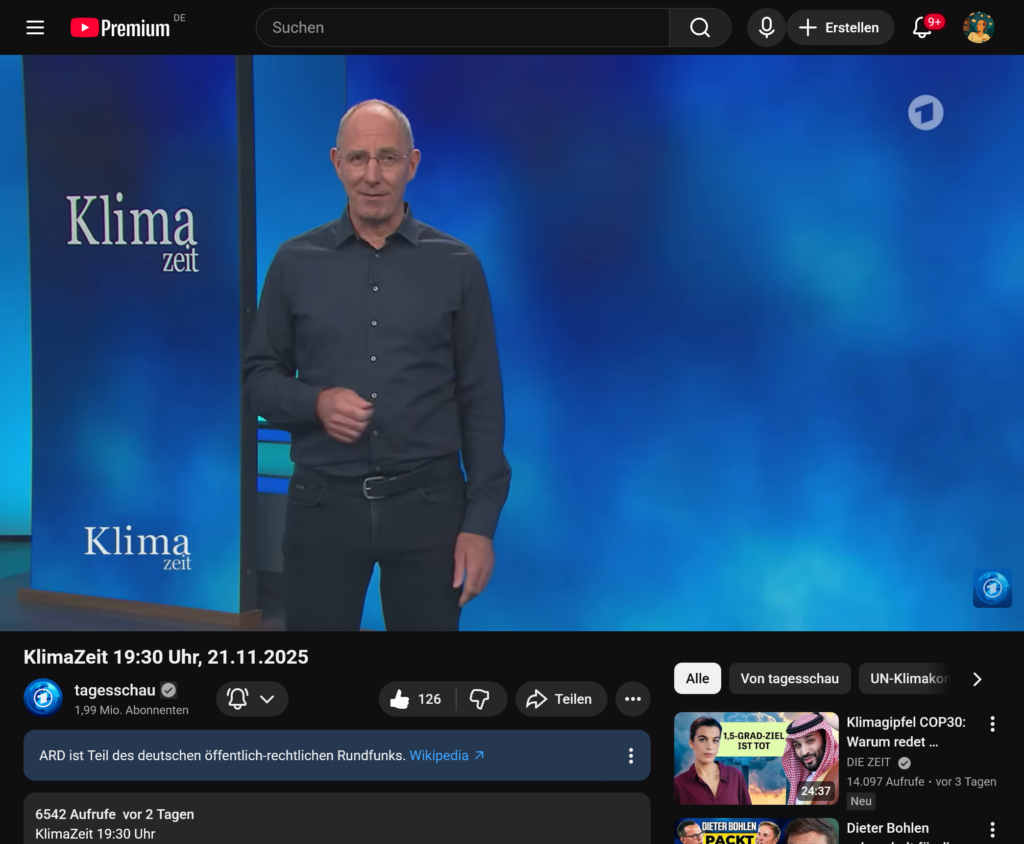
Task: Dislike the video with thumbs down
Action: coord(480,699)
